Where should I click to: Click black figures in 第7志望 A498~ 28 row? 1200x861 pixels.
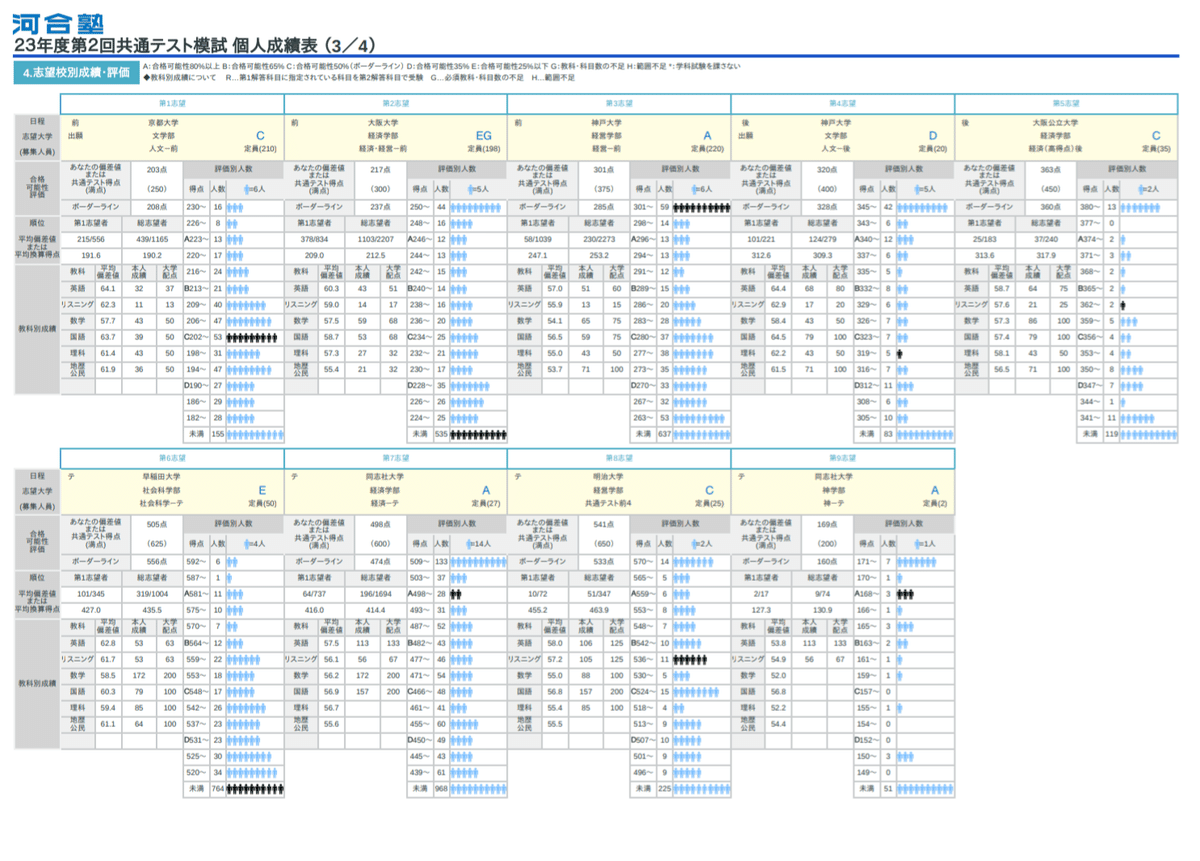(455, 593)
